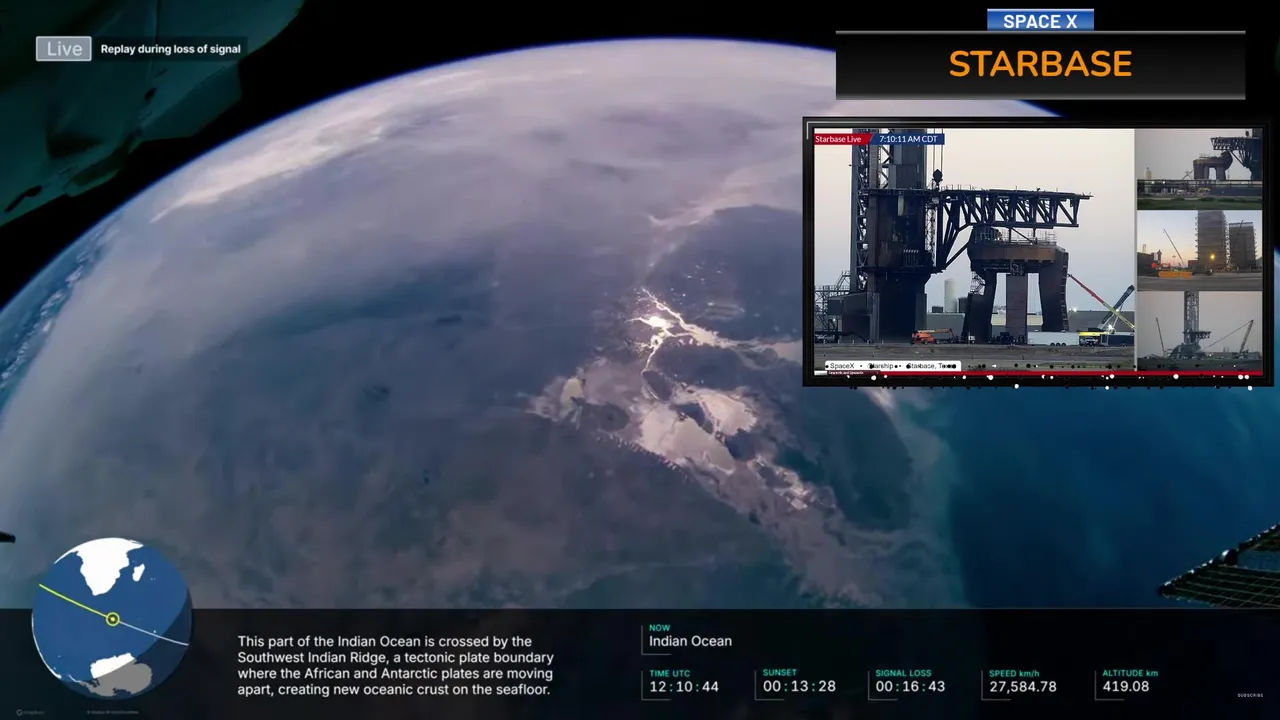Click the ALTITUDE value 419.08
Viewport: 1280px width, 720px height.
(1125, 686)
